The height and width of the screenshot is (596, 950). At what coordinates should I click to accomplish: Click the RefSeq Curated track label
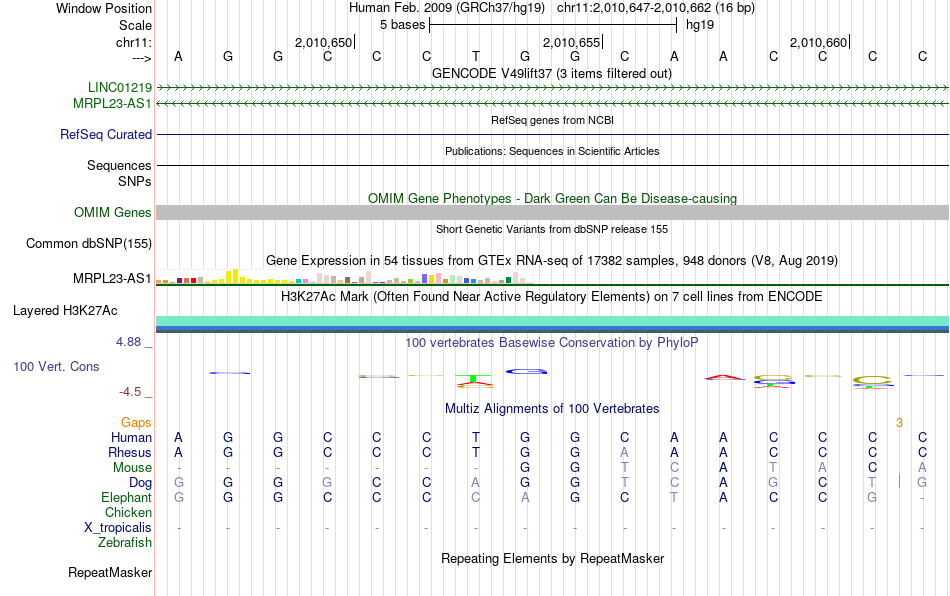(105, 134)
